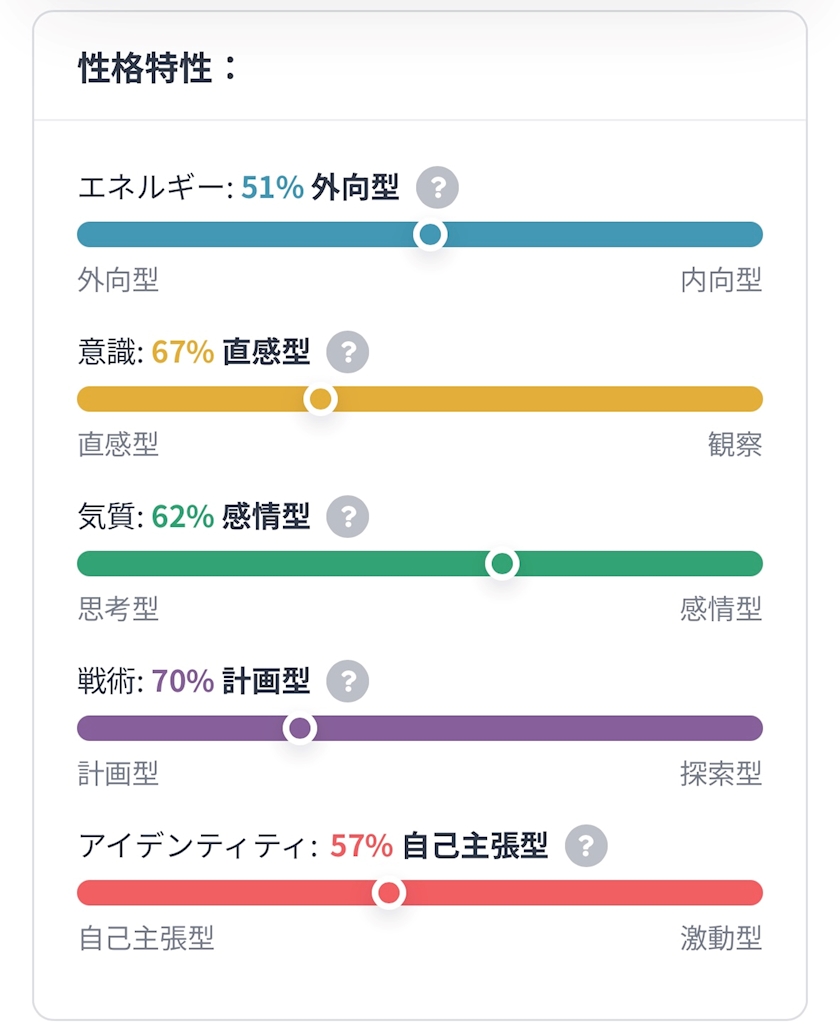Click the yellow 意識 slider handle
The height and width of the screenshot is (1026, 840).
320,400
